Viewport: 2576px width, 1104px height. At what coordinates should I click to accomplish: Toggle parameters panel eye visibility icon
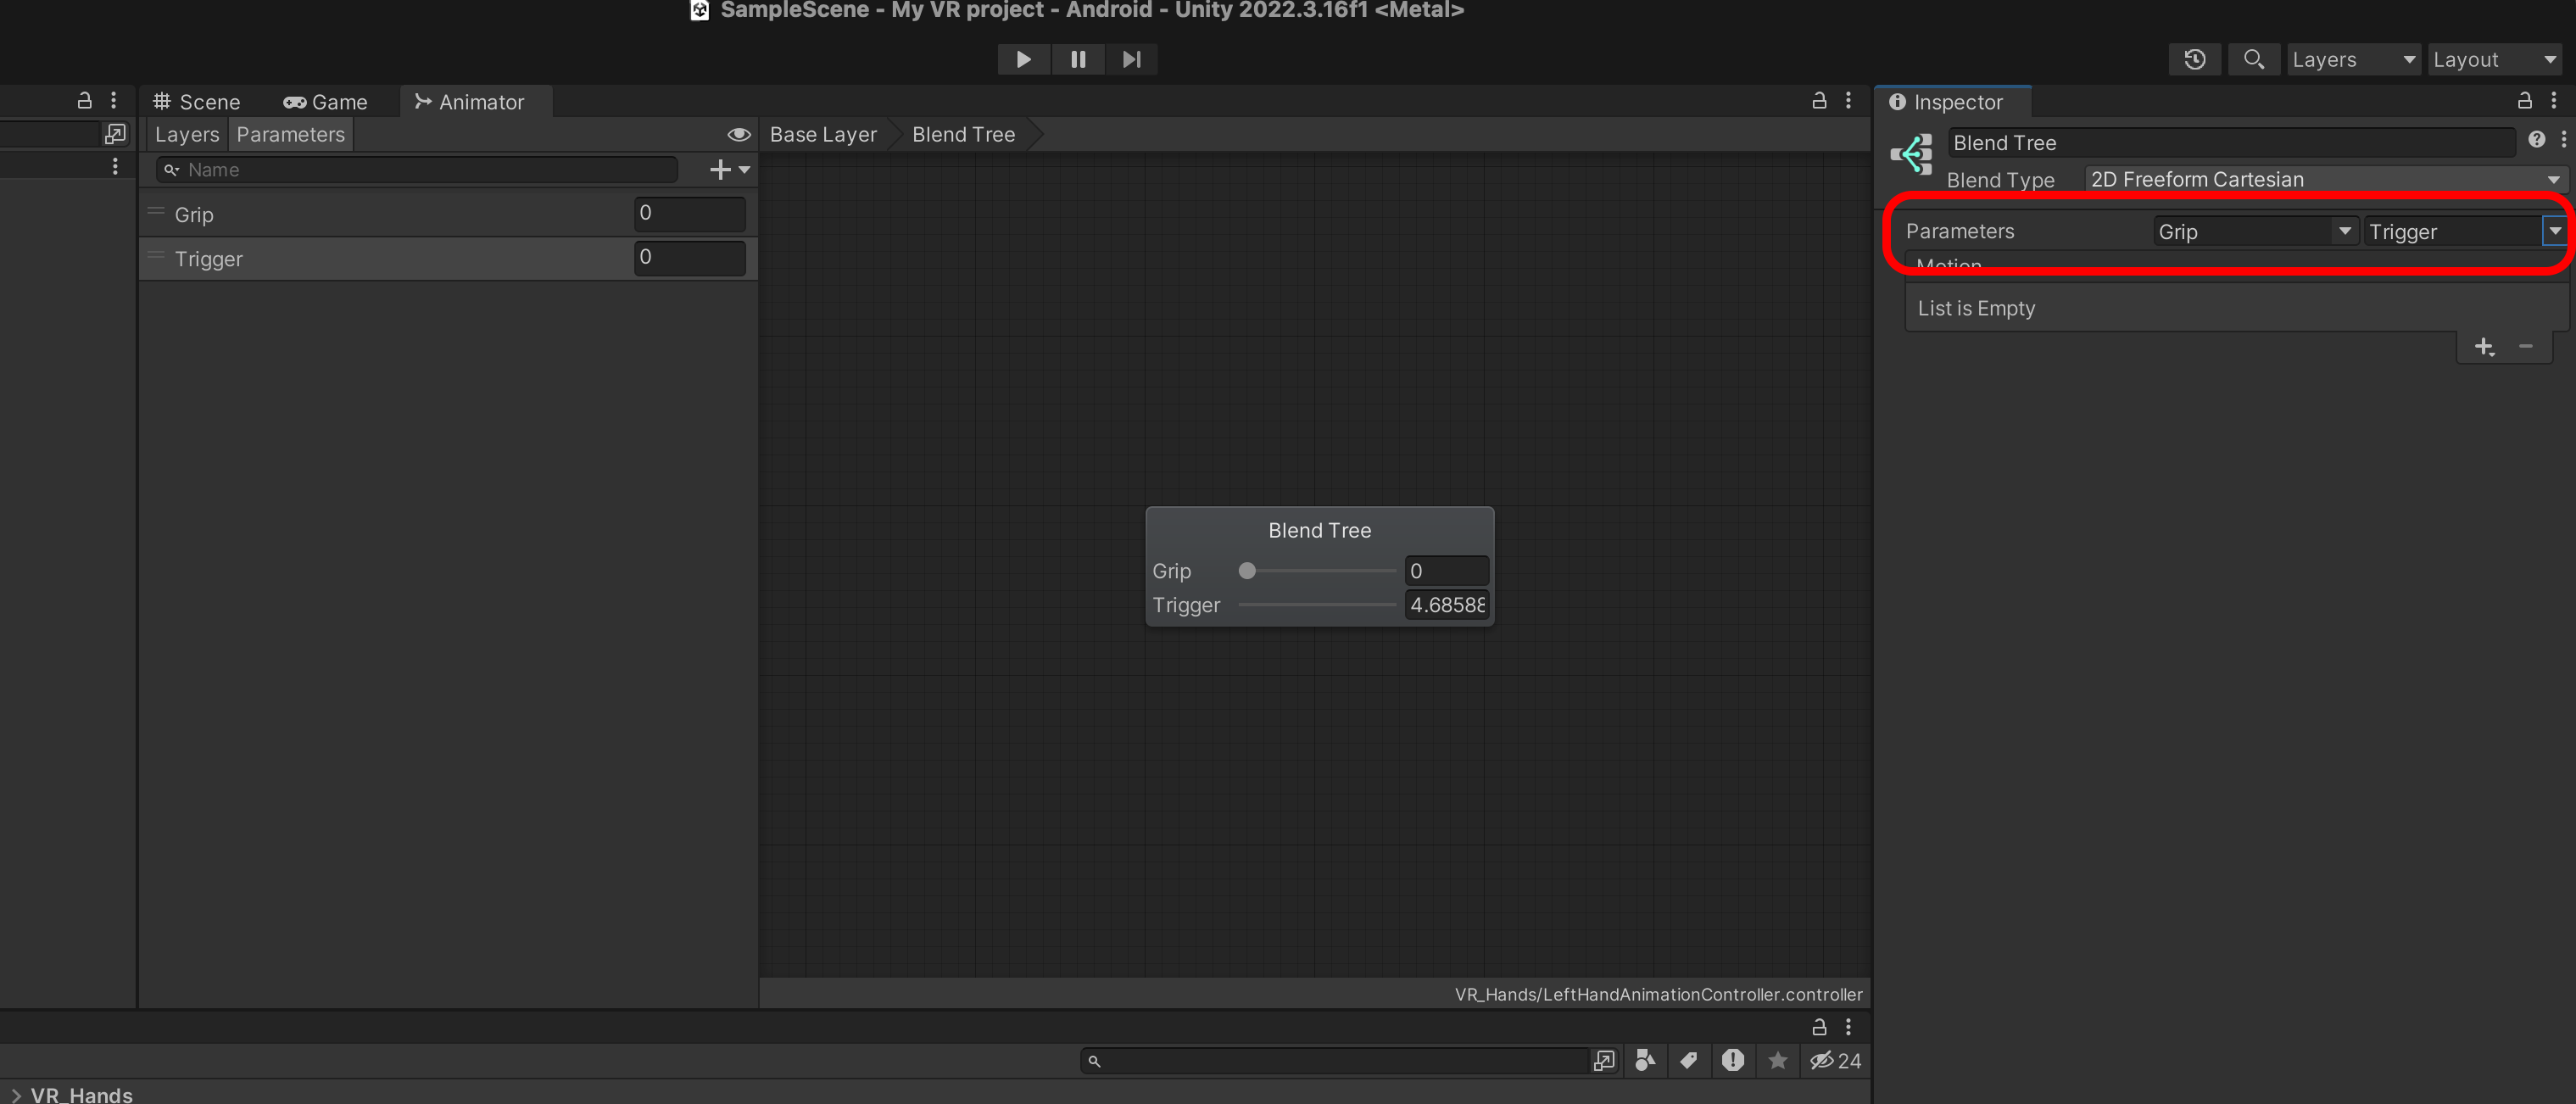738,134
